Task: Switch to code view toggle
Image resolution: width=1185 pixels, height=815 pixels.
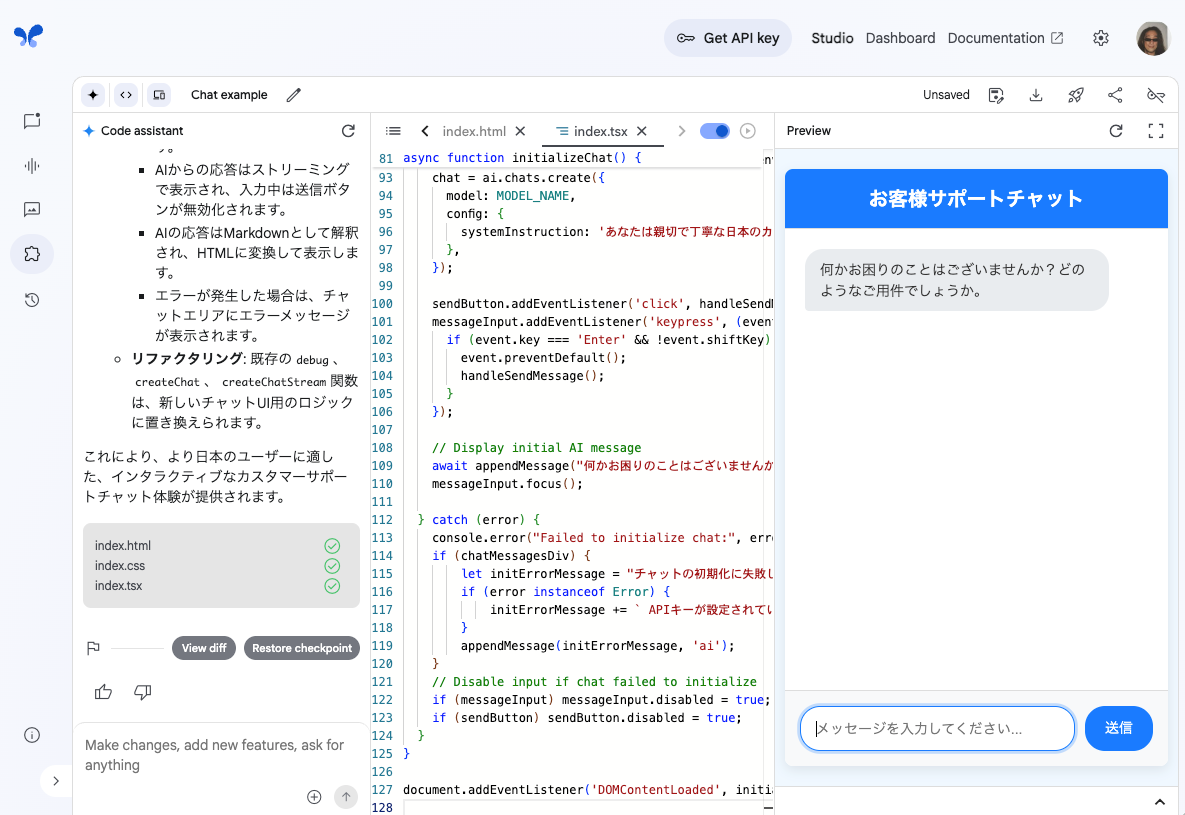Action: click(x=126, y=95)
